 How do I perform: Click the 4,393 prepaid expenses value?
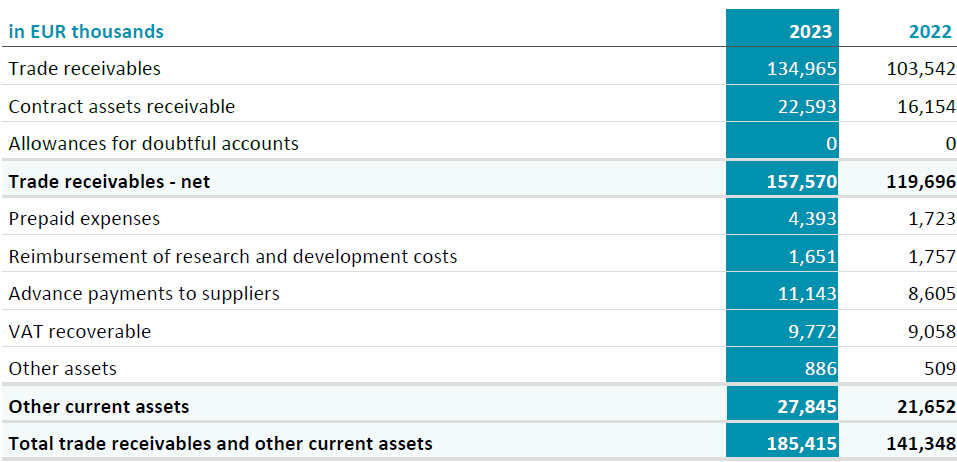[x=812, y=218]
